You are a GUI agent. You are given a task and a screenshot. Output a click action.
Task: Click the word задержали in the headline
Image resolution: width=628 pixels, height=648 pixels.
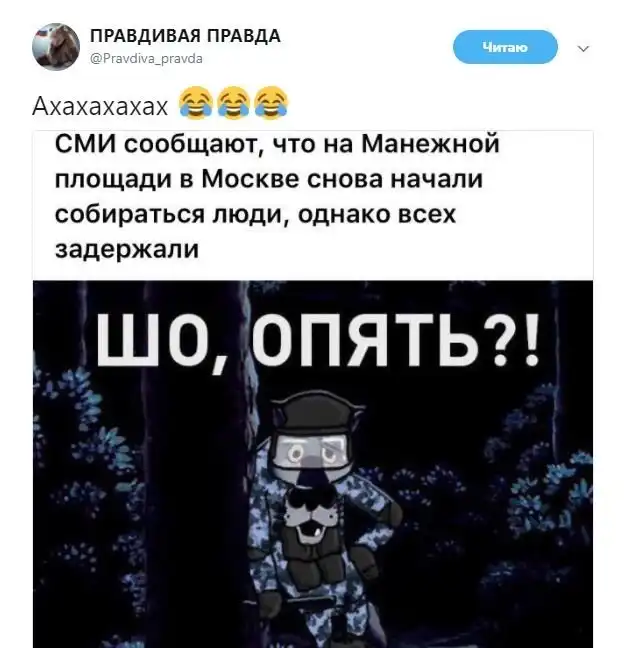pyautogui.click(x=127, y=249)
